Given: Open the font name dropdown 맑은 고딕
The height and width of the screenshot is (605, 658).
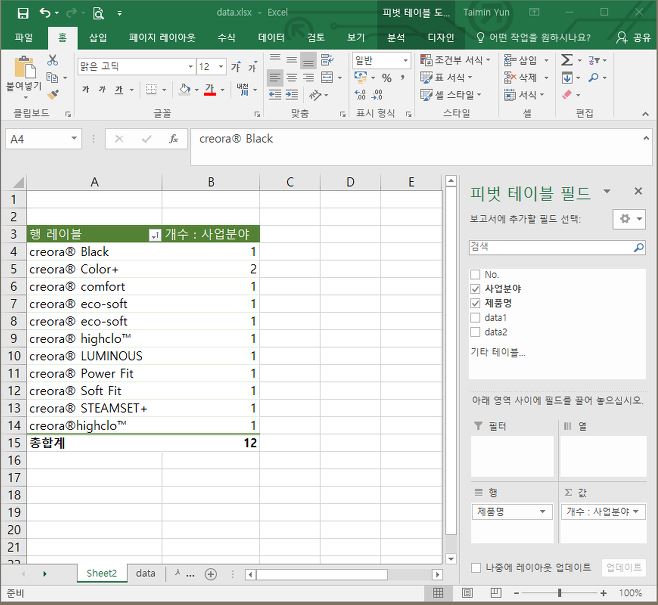Looking at the screenshot, I should [191, 66].
